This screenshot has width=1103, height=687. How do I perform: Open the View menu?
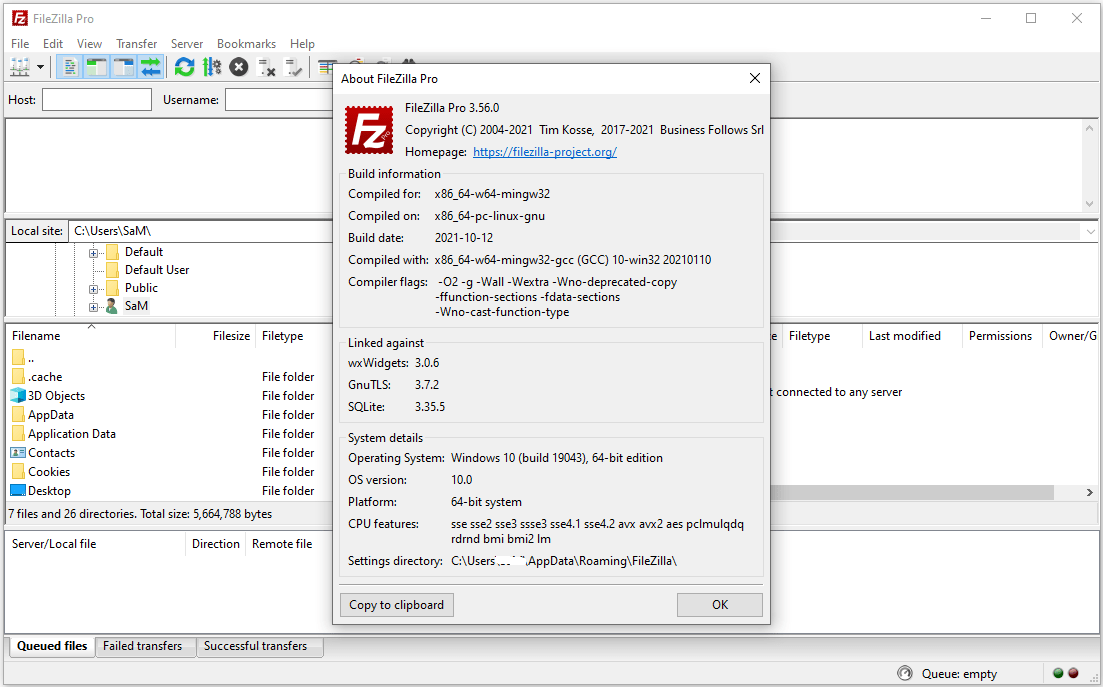[89, 44]
